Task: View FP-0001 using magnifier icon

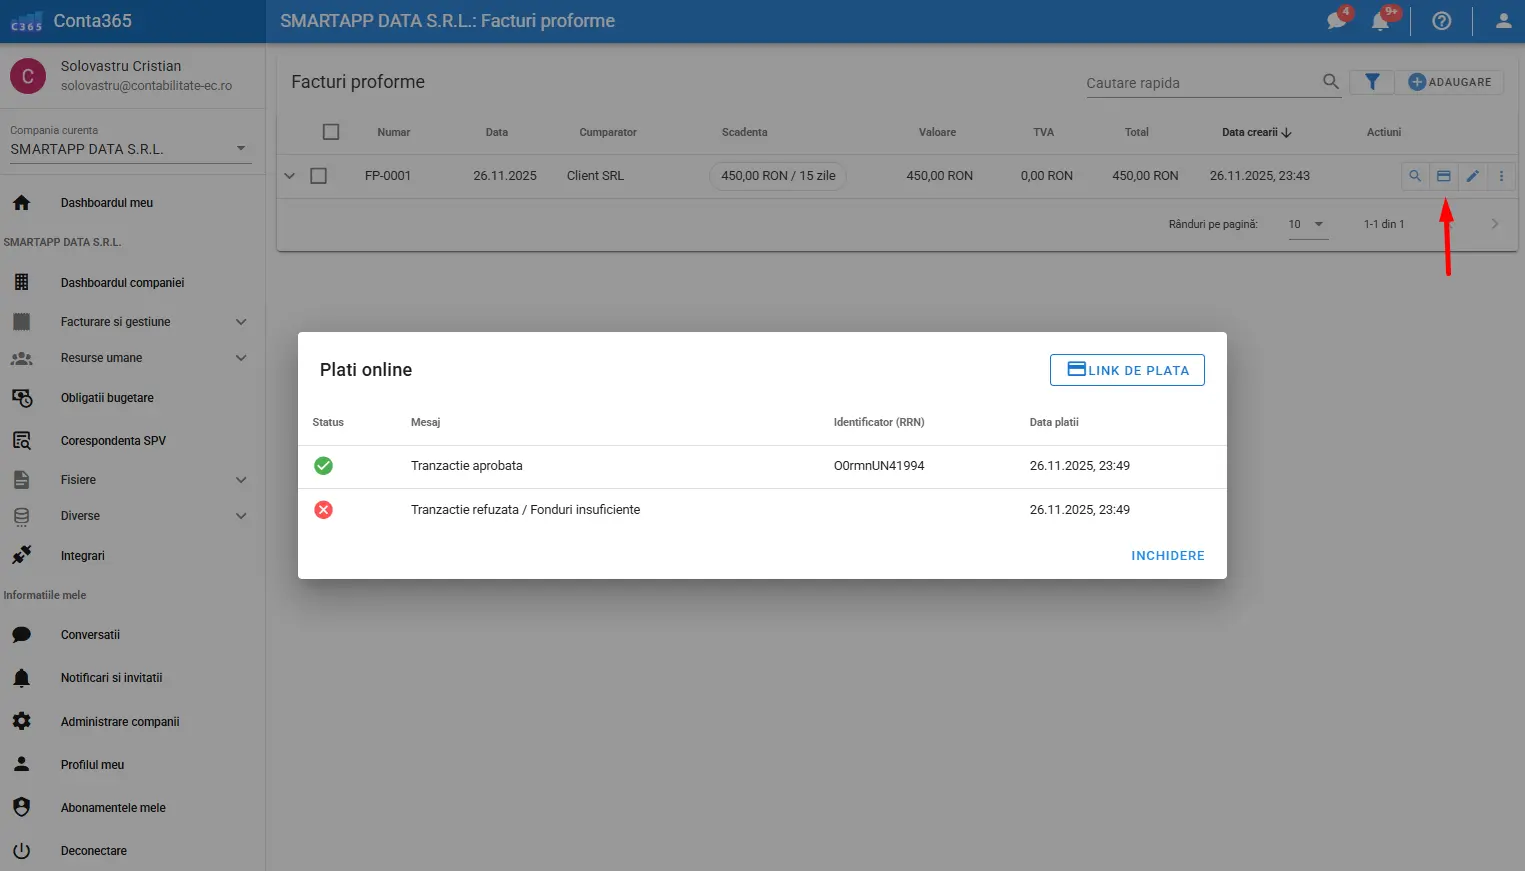Action: coord(1414,176)
